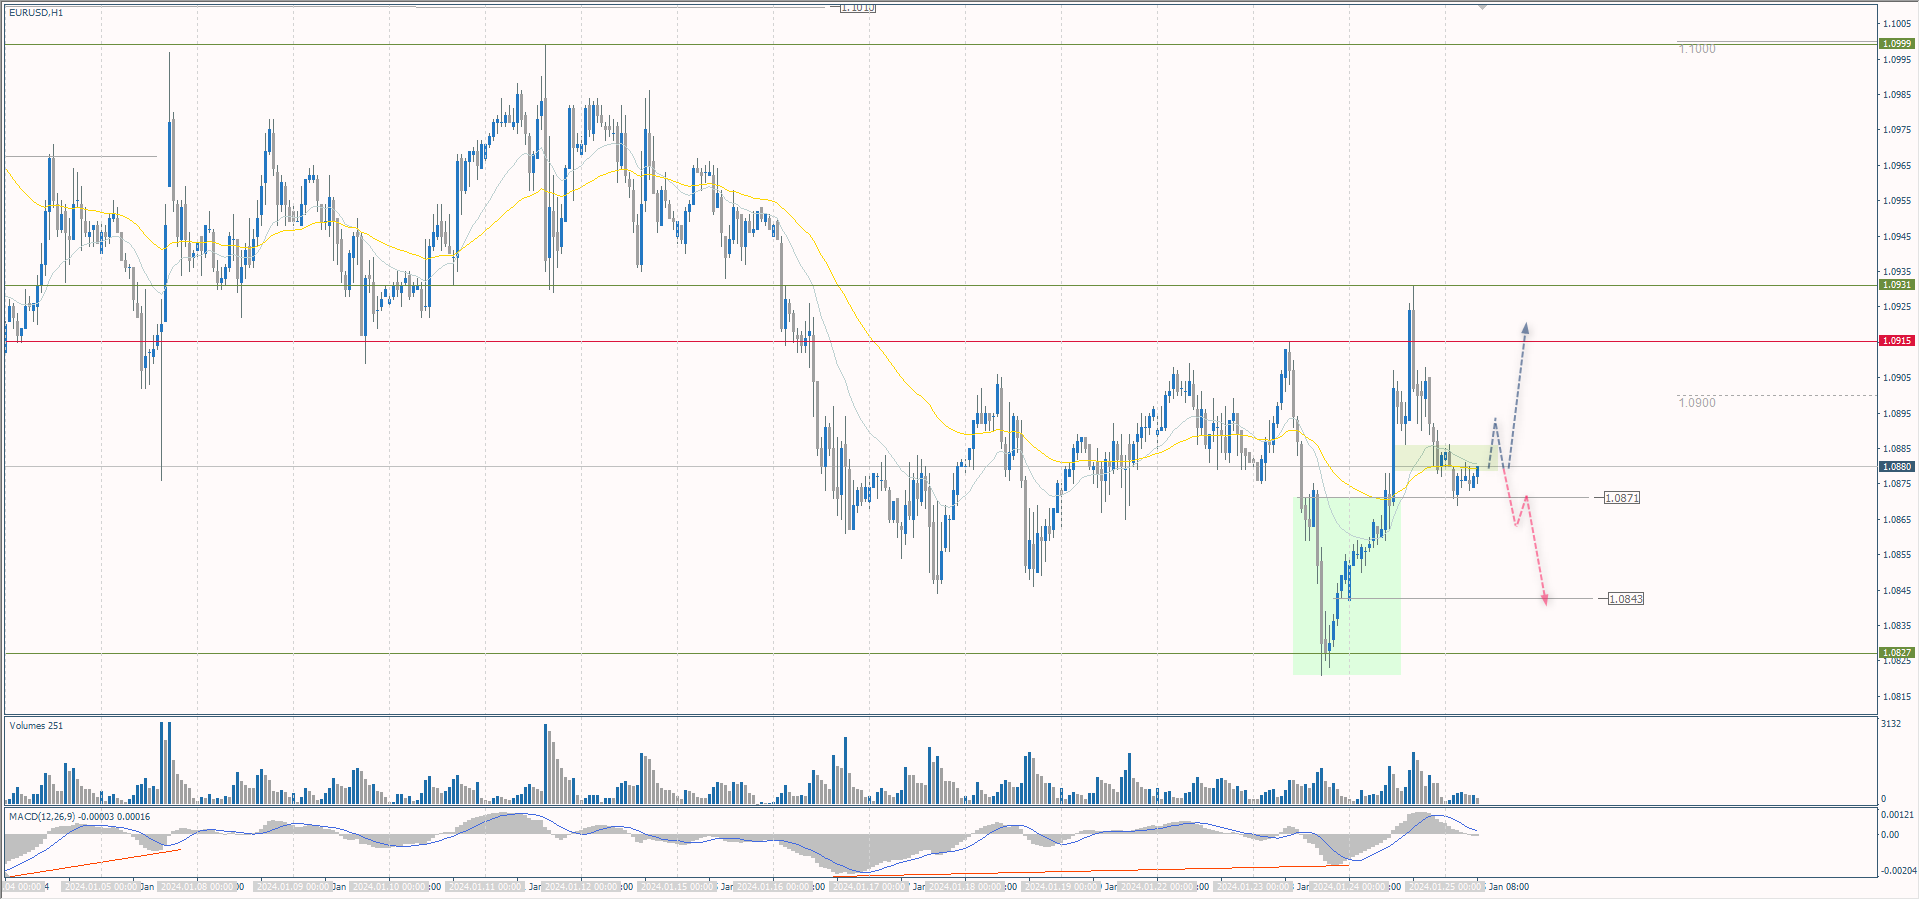Click the 2024.01.17 00:00 time label
Image resolution: width=1920 pixels, height=900 pixels.
pyautogui.click(x=869, y=887)
